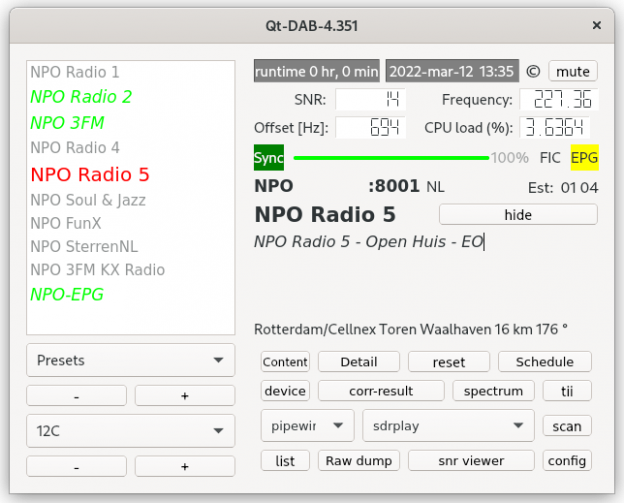Screen dimensions: 624x503
Task: Mute the audio output
Action: coord(572,71)
